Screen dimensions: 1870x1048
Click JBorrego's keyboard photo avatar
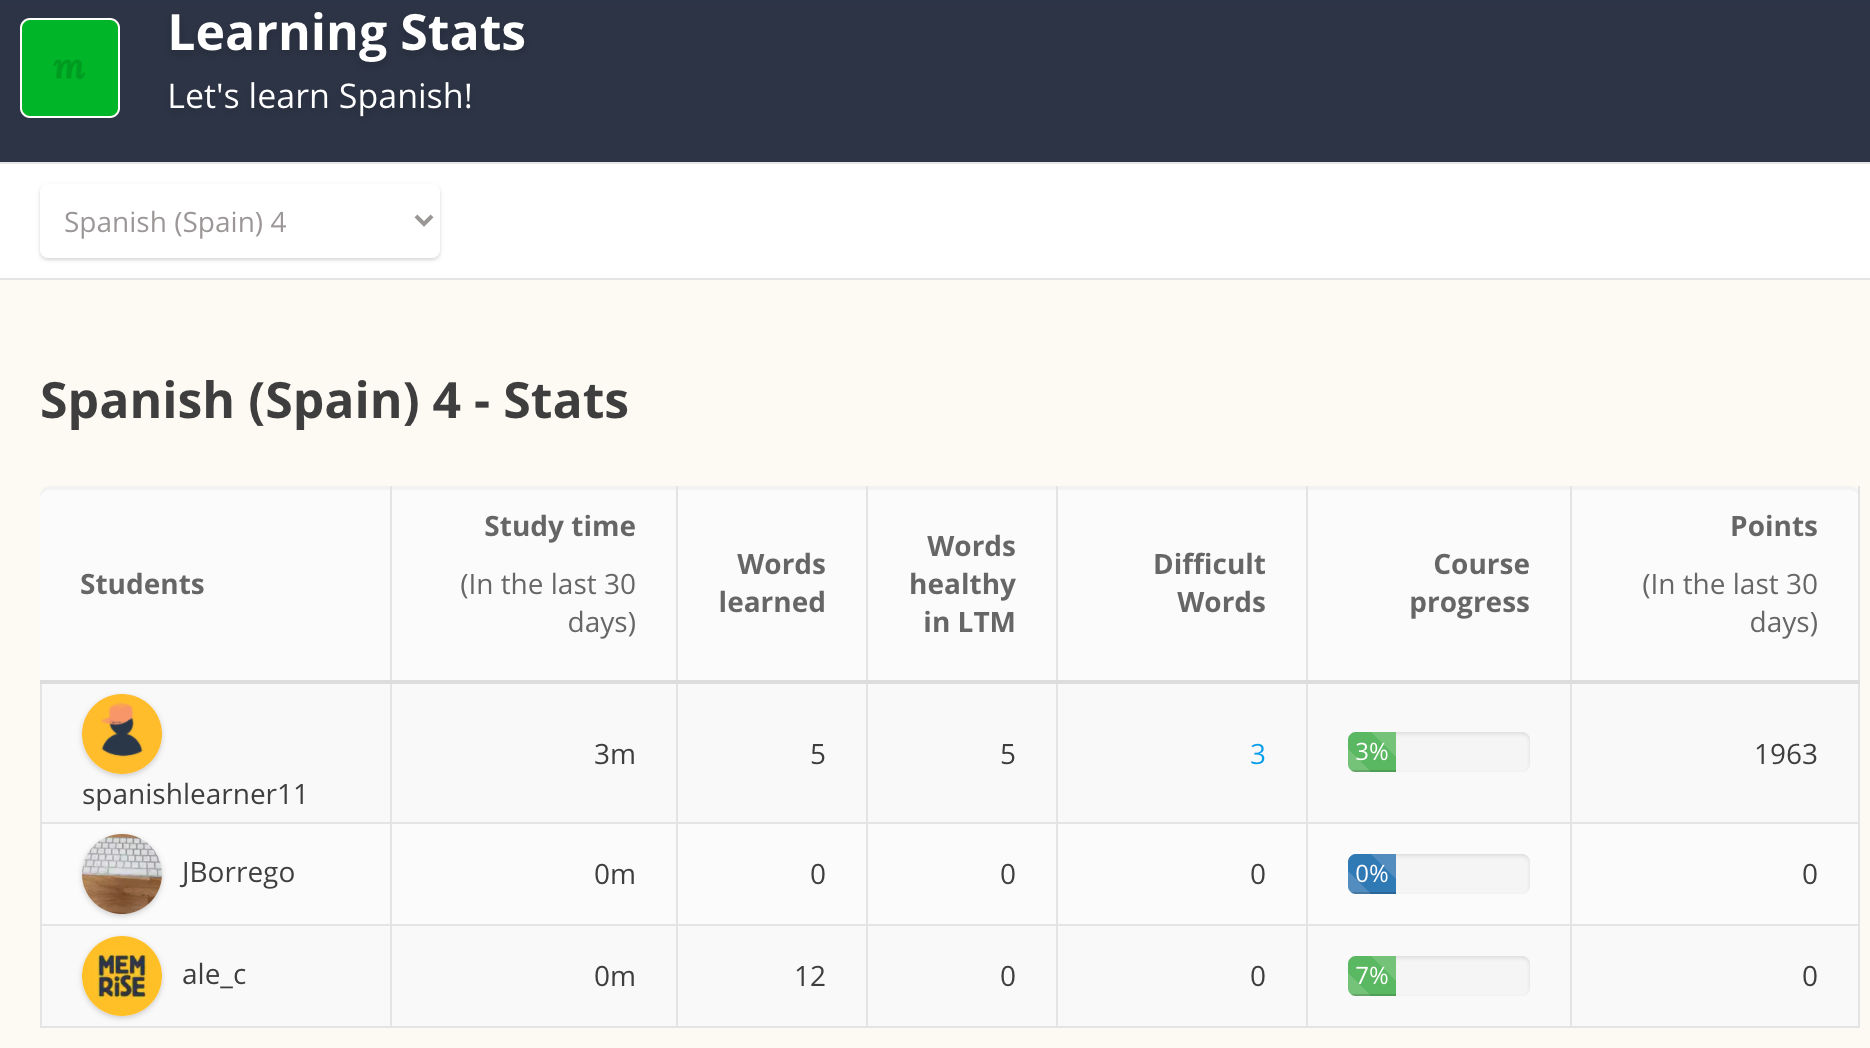point(122,874)
